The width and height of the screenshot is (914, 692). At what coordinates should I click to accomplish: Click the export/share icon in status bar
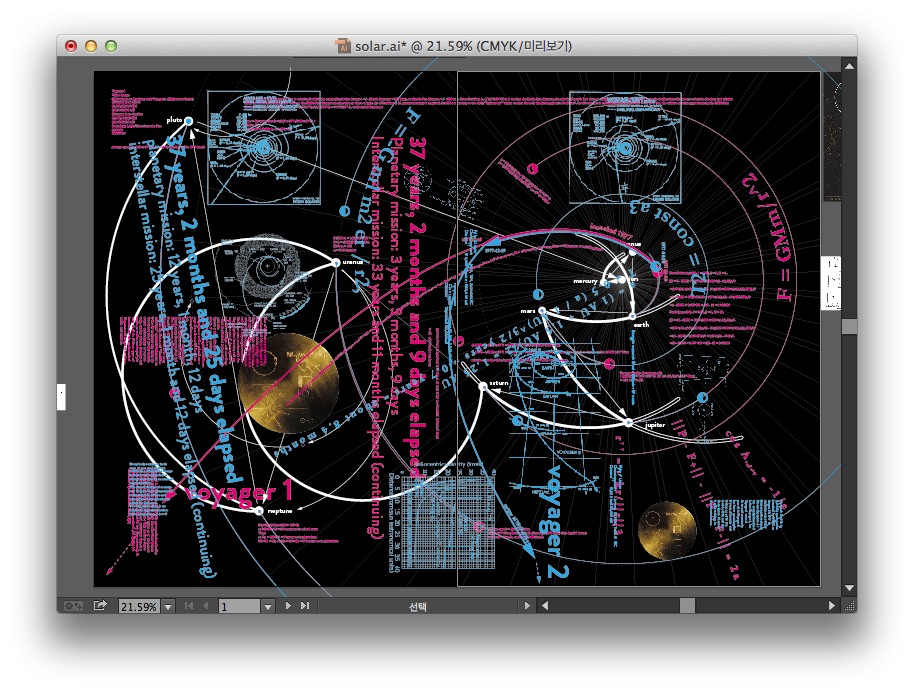click(x=100, y=606)
